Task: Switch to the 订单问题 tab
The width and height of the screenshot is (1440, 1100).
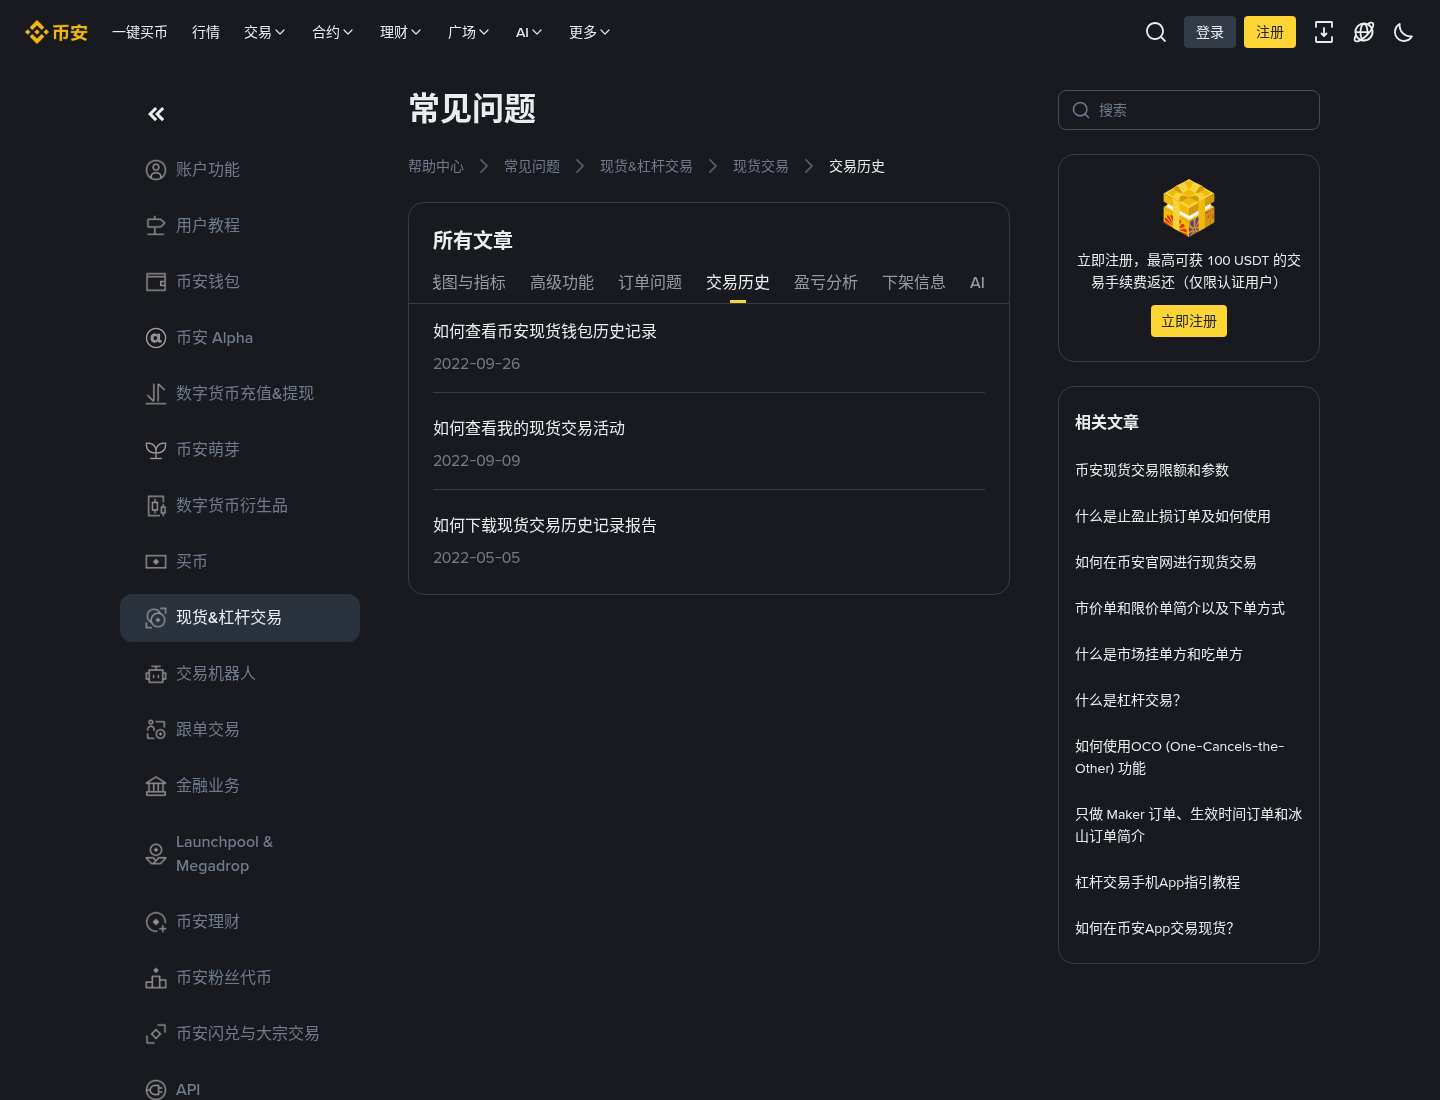Action: [x=650, y=283]
